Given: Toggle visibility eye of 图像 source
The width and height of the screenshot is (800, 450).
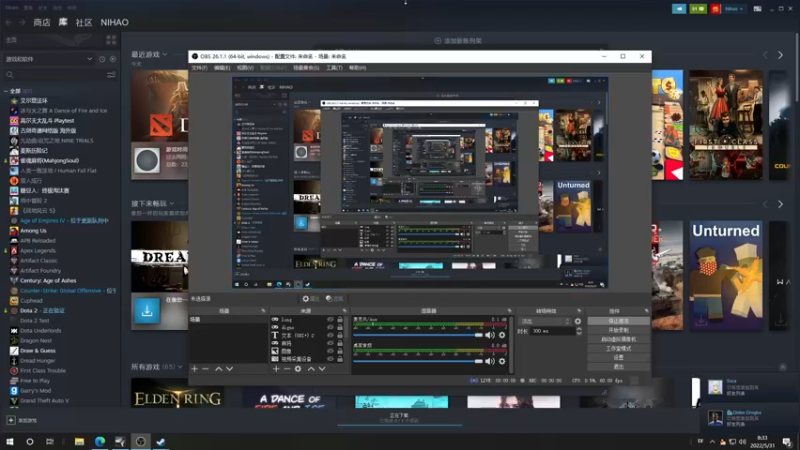Looking at the screenshot, I should tap(330, 352).
